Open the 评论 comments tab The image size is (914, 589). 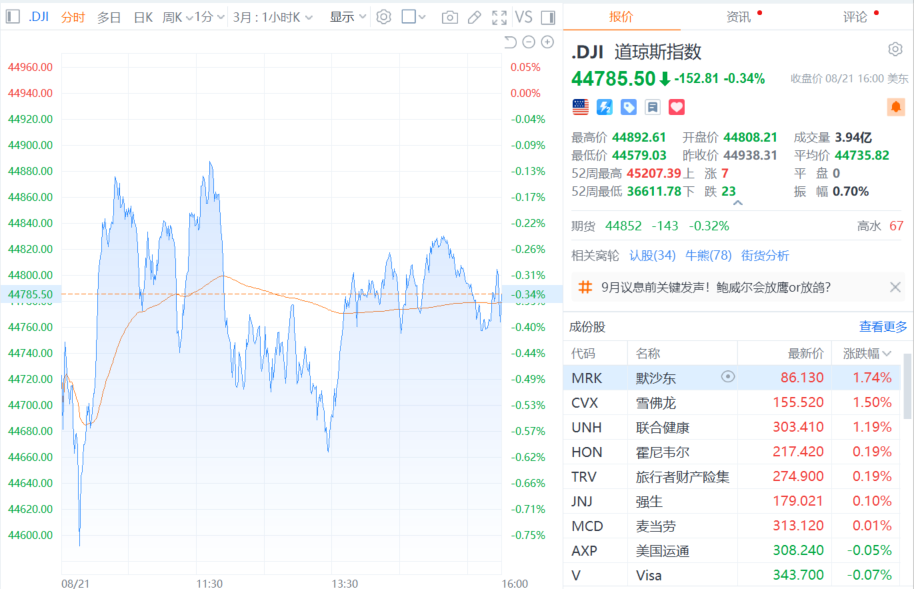(x=855, y=17)
